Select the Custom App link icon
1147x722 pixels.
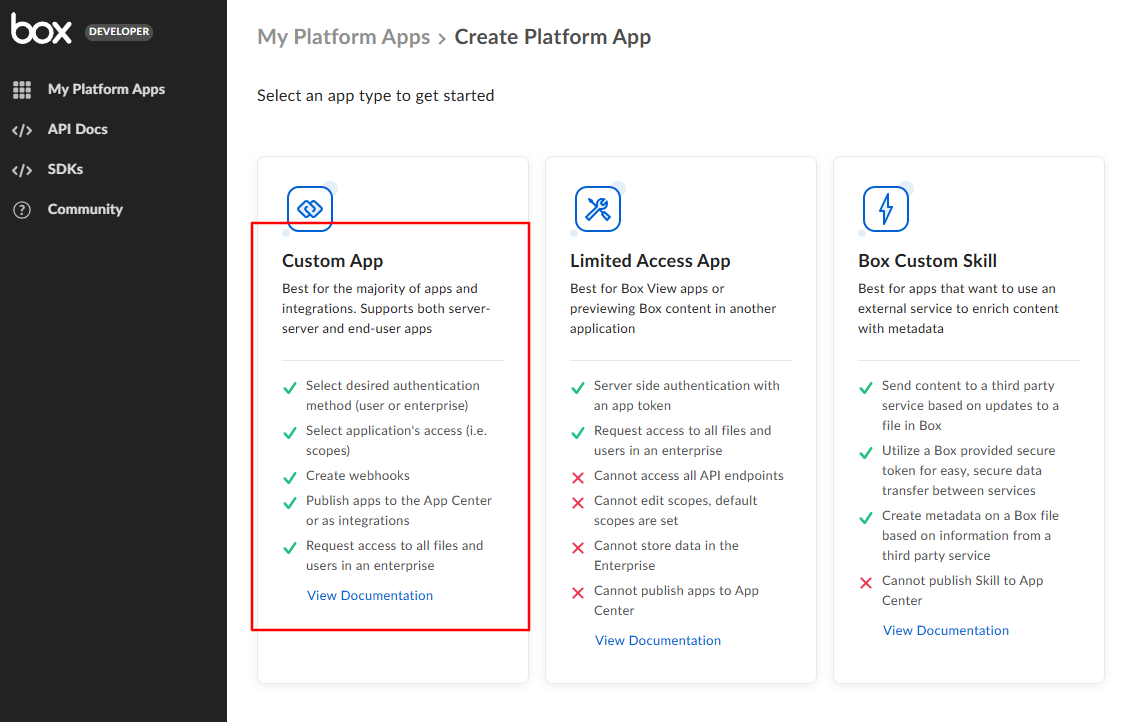point(310,209)
